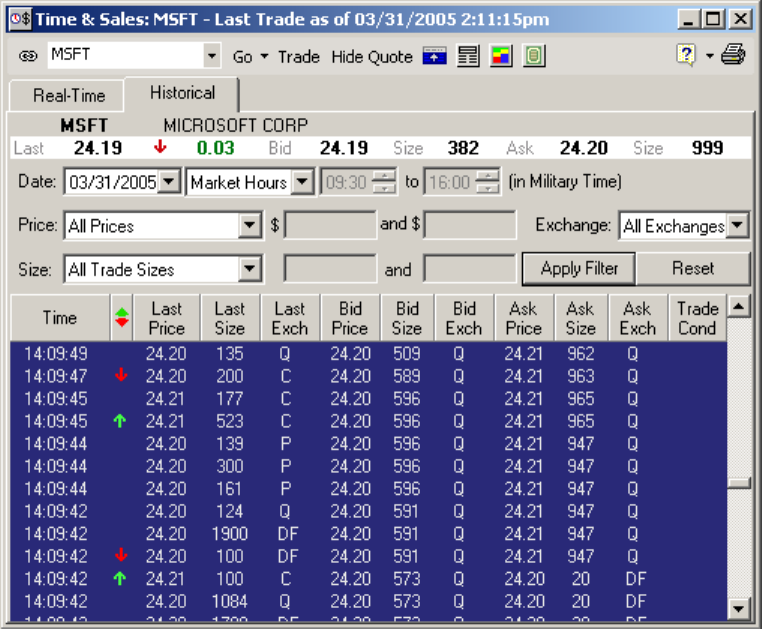
Task: Click the scrollbar down arrow
Action: pos(739,608)
